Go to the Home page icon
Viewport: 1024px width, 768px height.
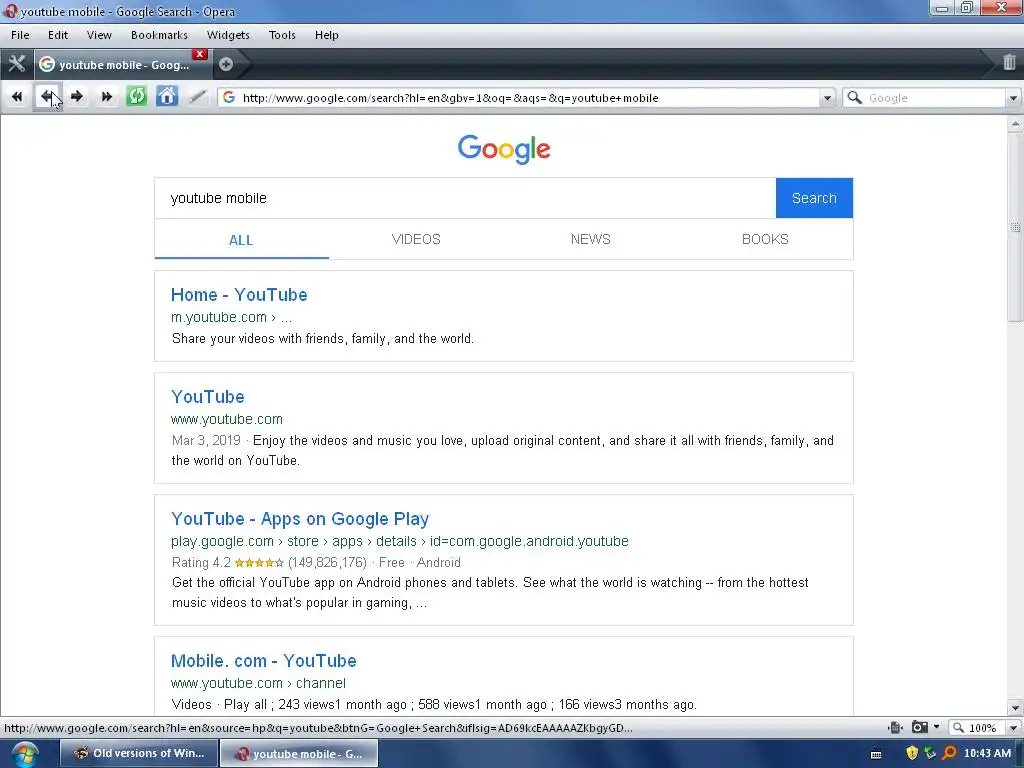(x=167, y=97)
